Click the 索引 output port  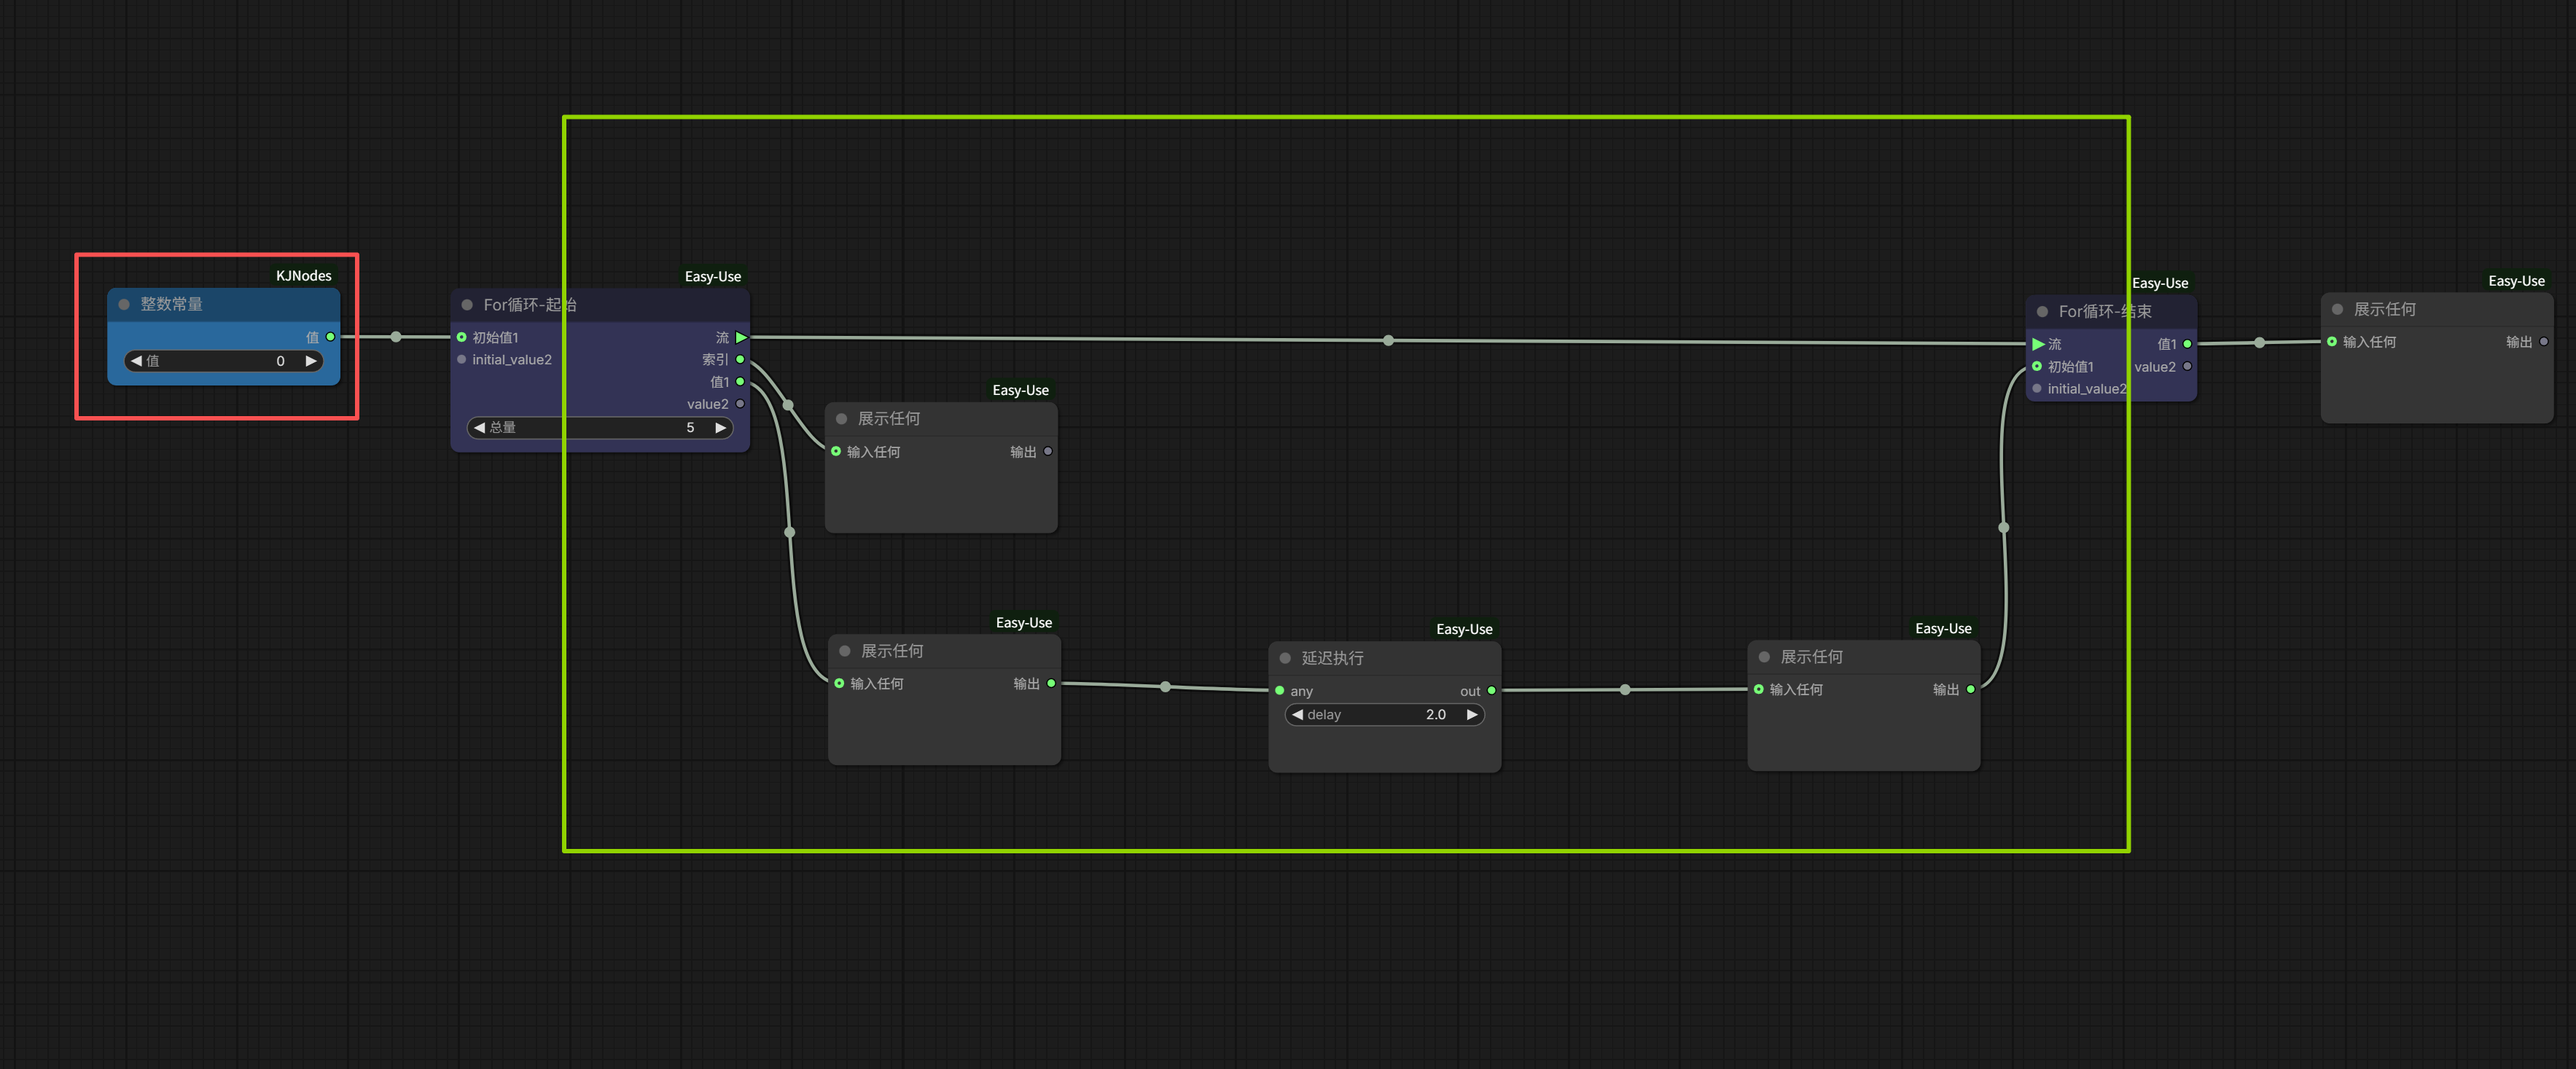pyautogui.click(x=740, y=360)
